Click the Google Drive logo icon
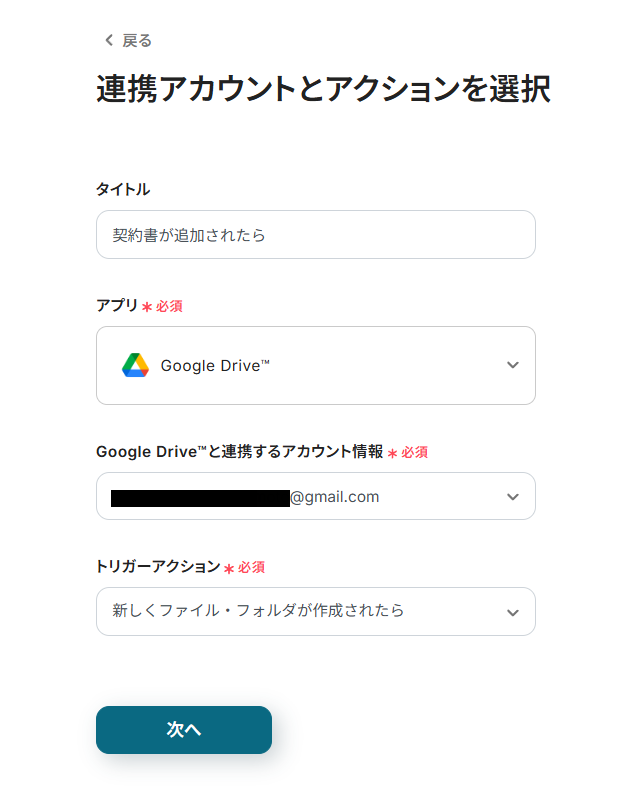This screenshot has height=789, width=626. point(135,365)
